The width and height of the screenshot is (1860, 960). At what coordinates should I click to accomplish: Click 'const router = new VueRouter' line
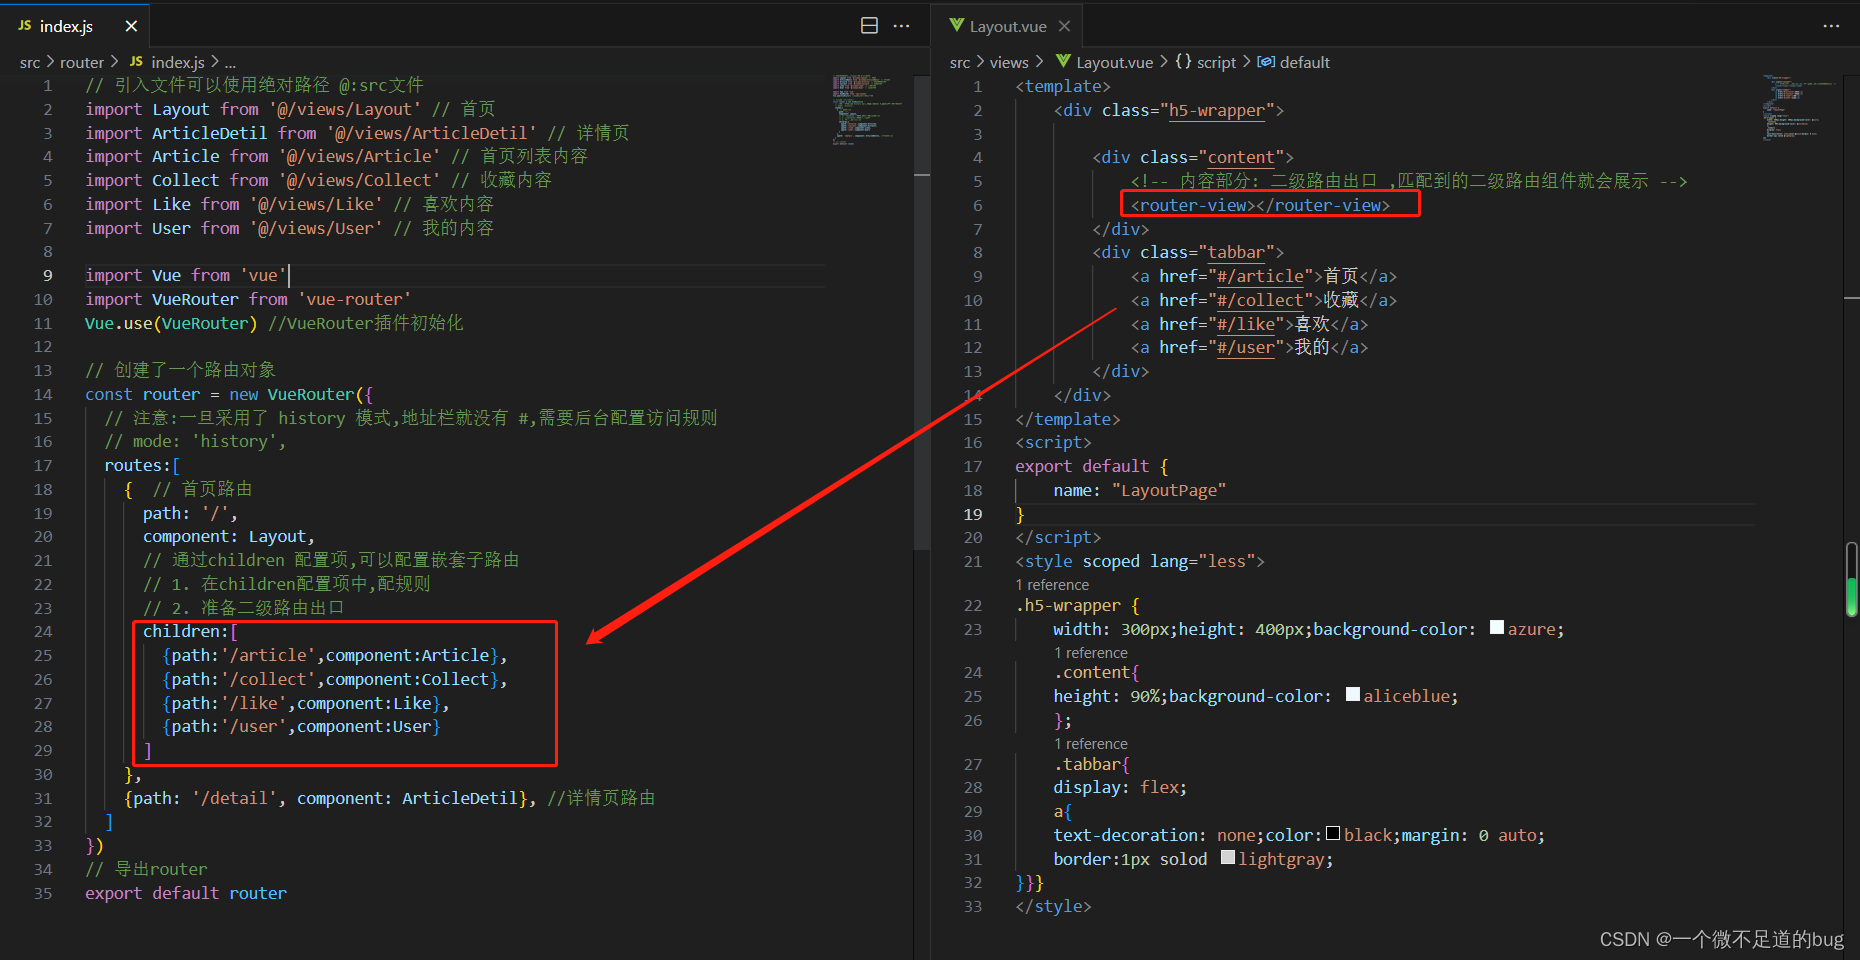[229, 394]
